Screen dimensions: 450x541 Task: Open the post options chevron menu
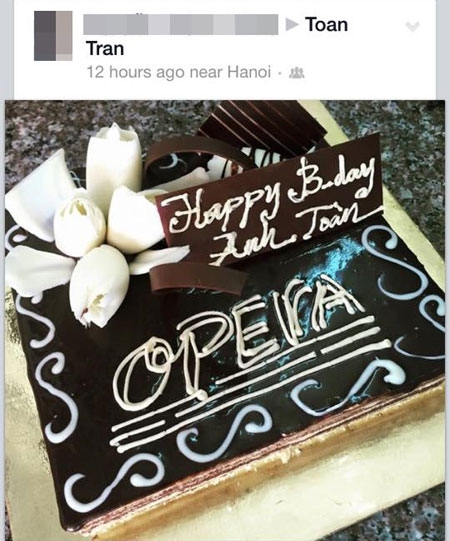[x=412, y=27]
